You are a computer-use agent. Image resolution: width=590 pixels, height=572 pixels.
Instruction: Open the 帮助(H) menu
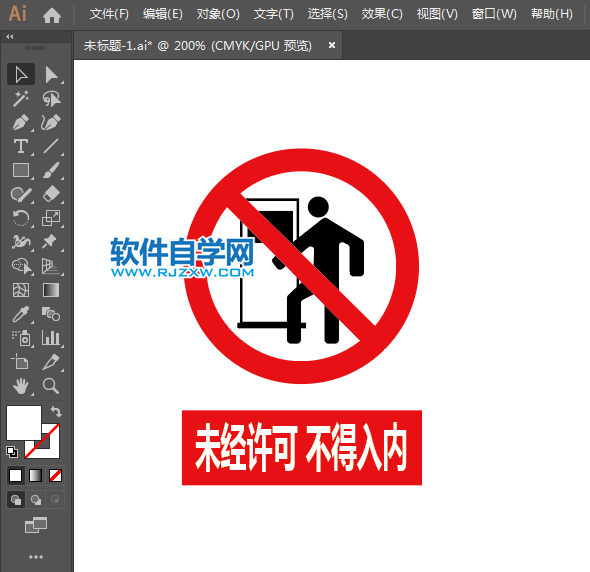(552, 14)
